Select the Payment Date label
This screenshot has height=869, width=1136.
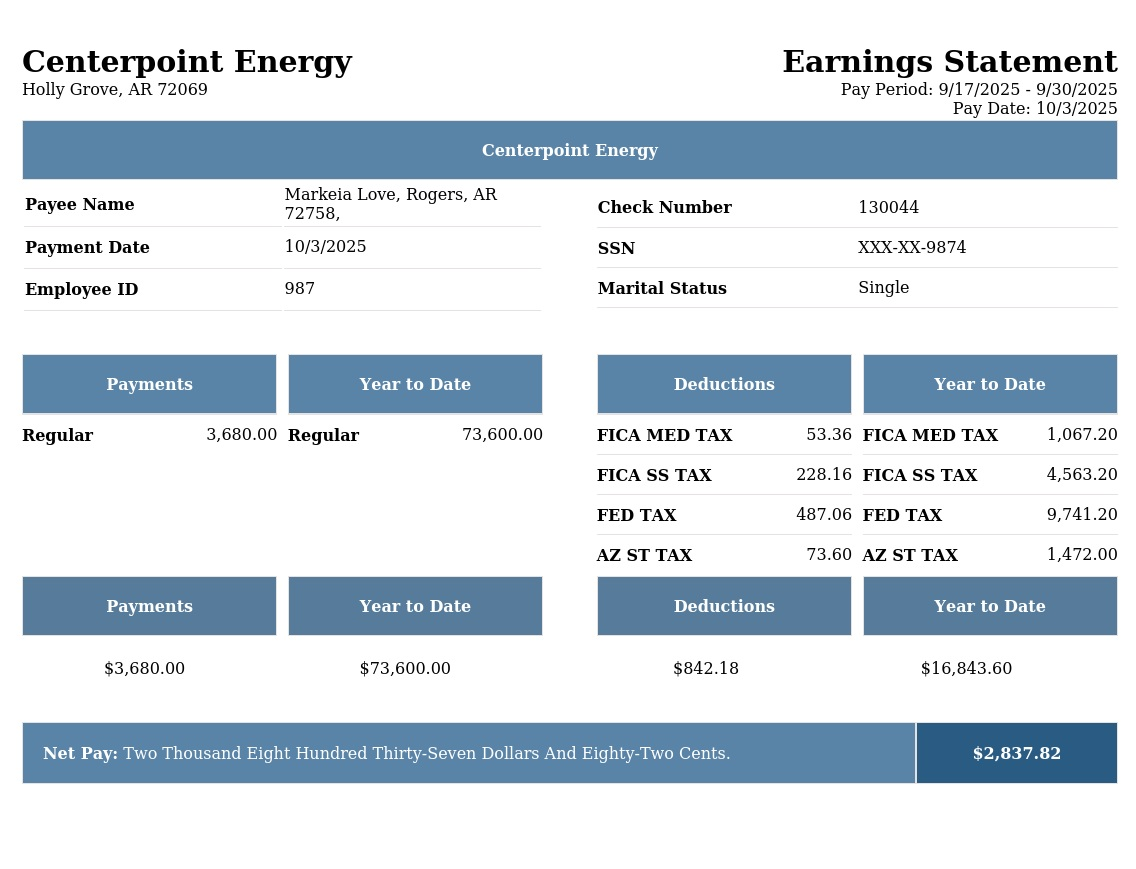[87, 247]
